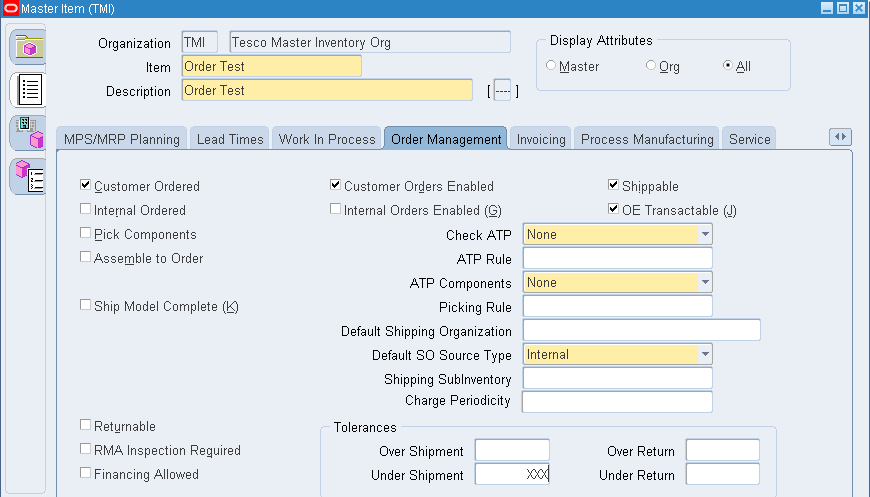Select the All display attributes option
Viewport: 870px width, 497px height.
(727, 65)
